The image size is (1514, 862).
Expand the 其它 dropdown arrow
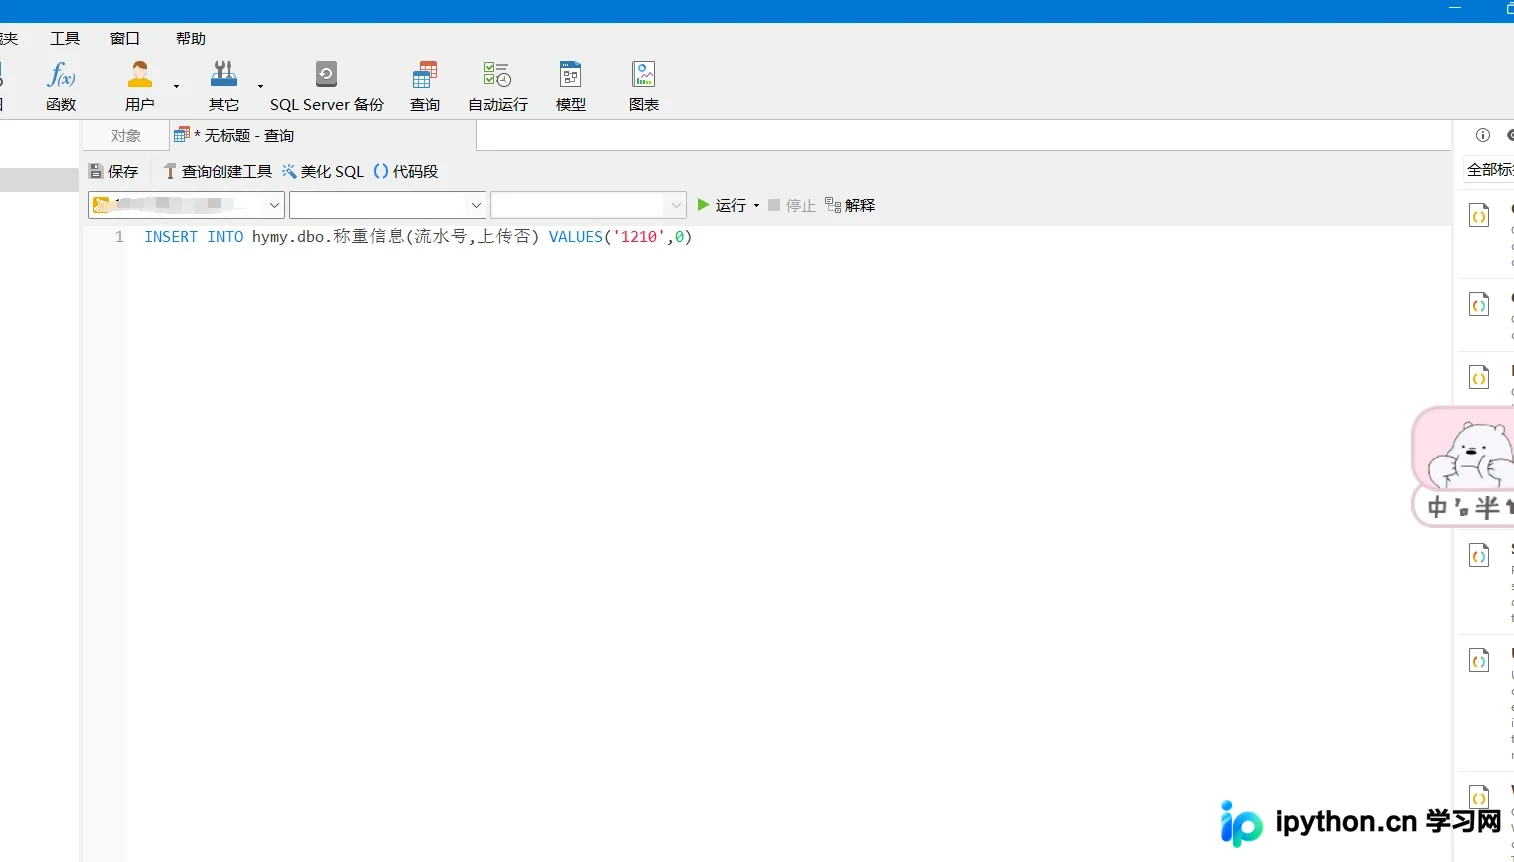[x=260, y=86]
